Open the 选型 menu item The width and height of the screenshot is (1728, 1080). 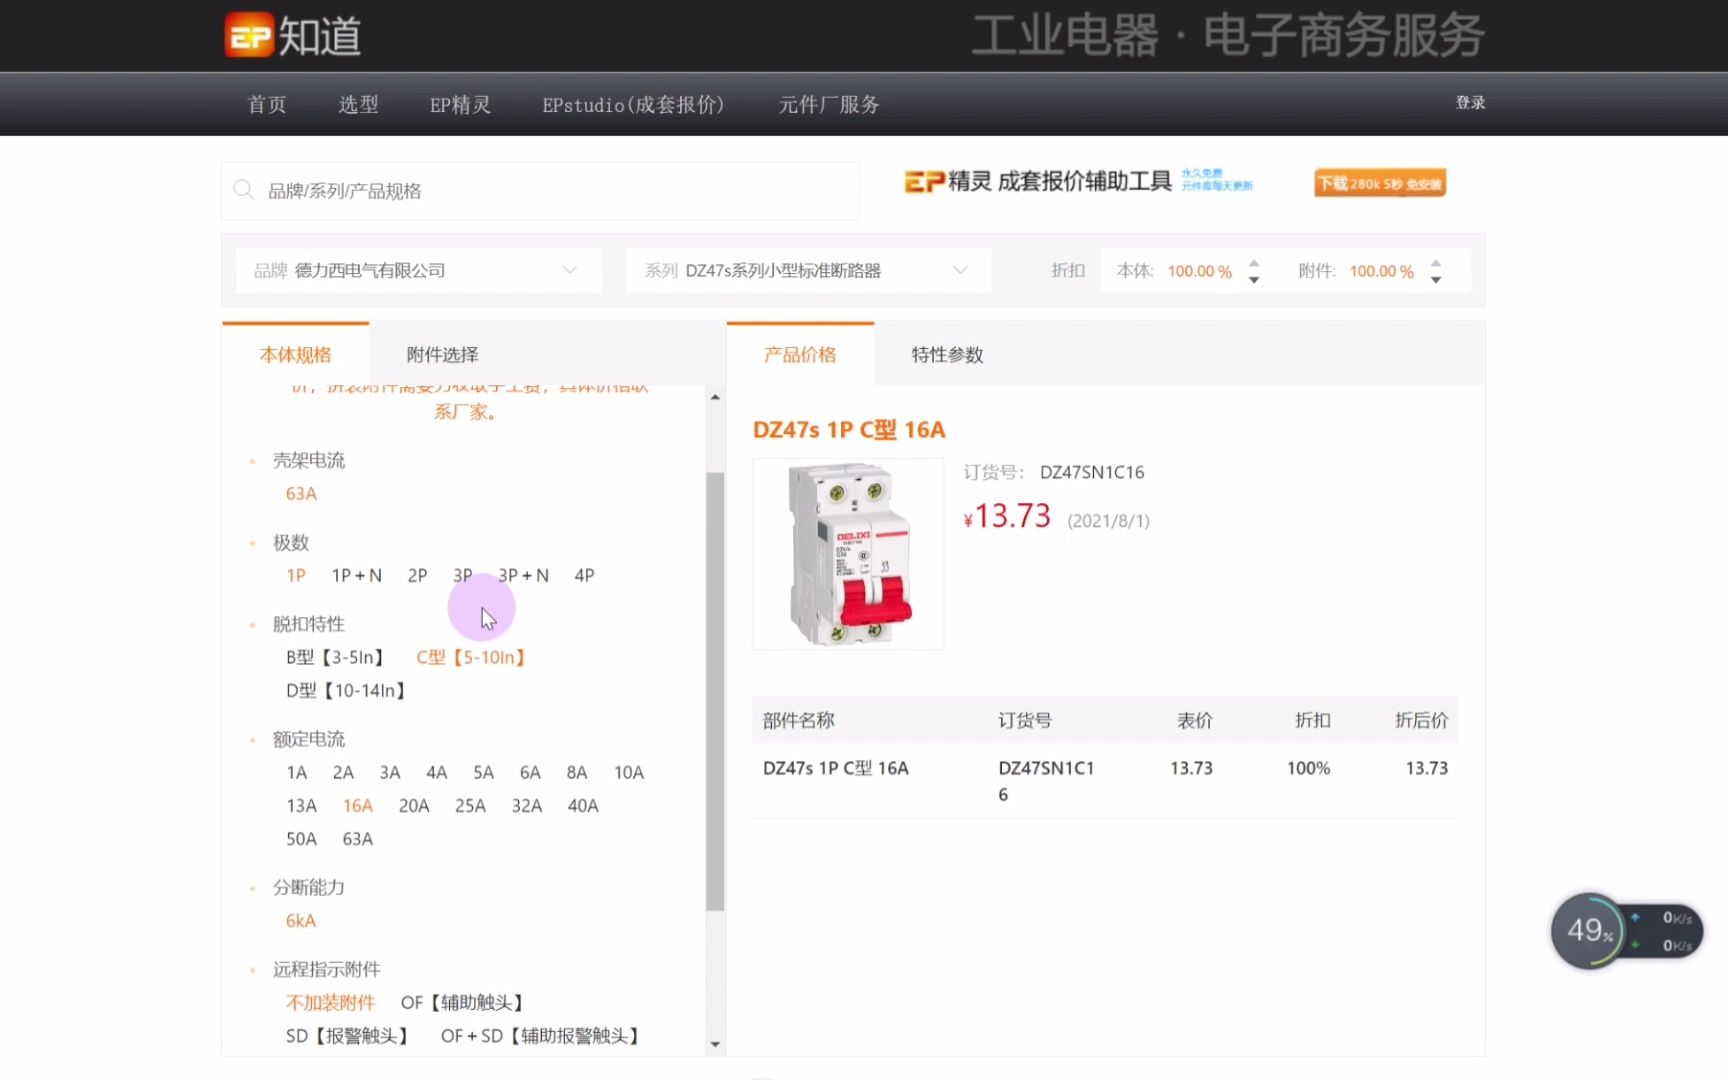click(358, 104)
